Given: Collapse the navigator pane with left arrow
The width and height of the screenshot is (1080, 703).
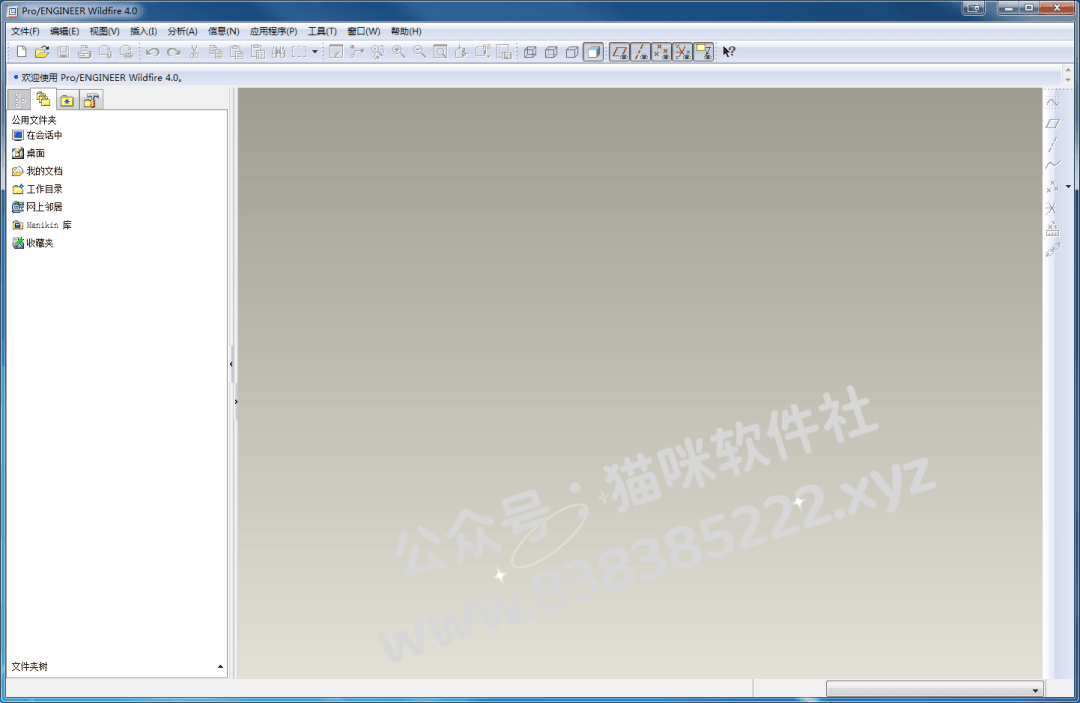Looking at the screenshot, I should [x=231, y=364].
